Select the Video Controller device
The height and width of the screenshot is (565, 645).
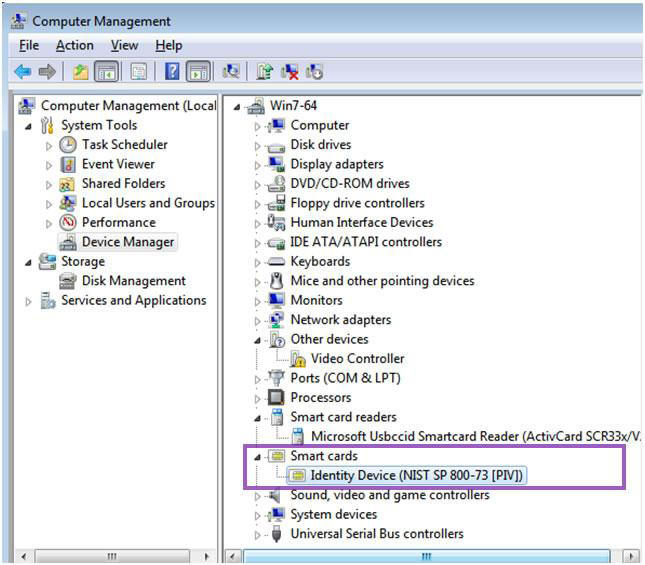click(x=357, y=358)
